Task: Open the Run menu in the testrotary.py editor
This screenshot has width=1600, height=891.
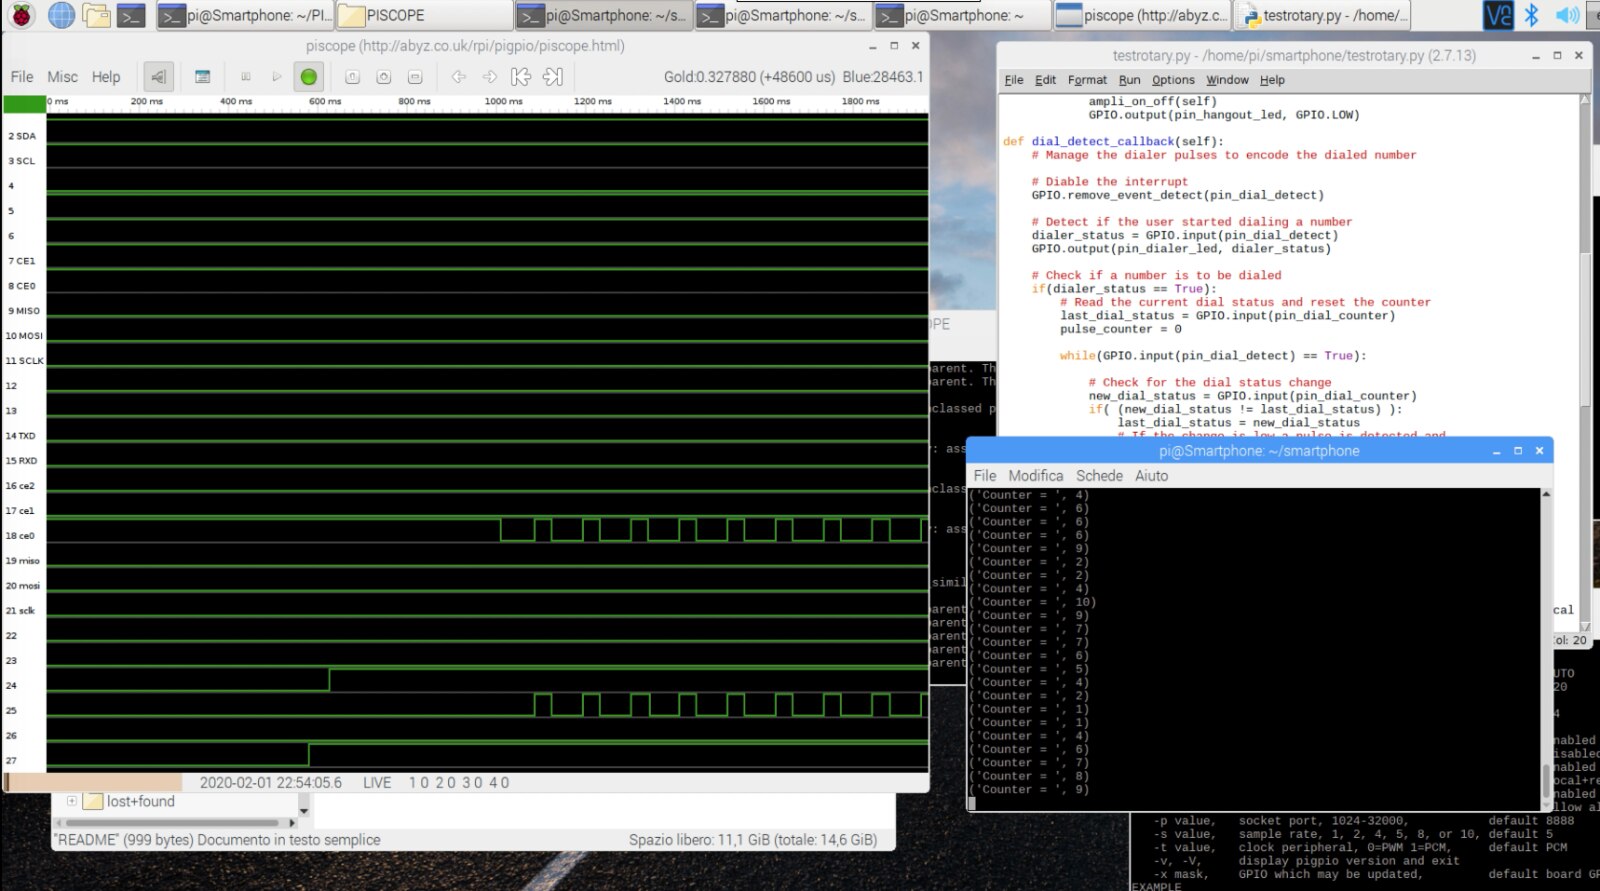Action: tap(1129, 80)
